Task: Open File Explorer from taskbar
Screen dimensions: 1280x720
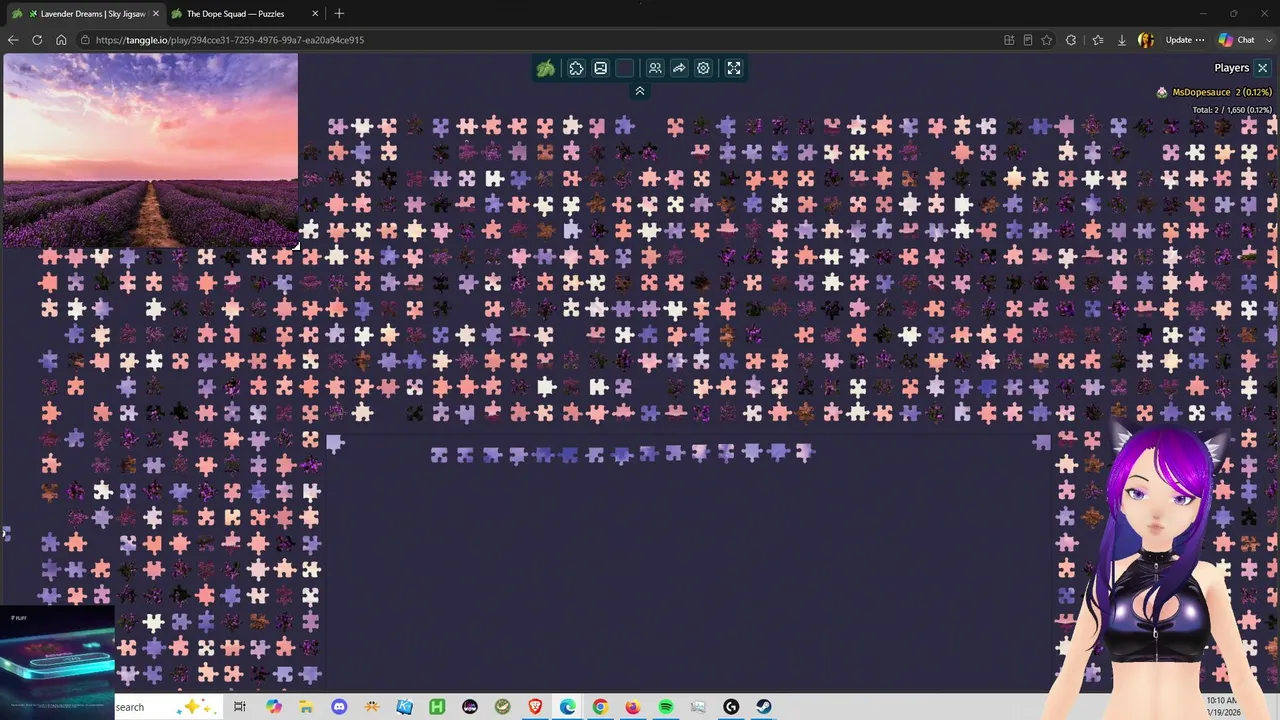Action: click(x=306, y=707)
